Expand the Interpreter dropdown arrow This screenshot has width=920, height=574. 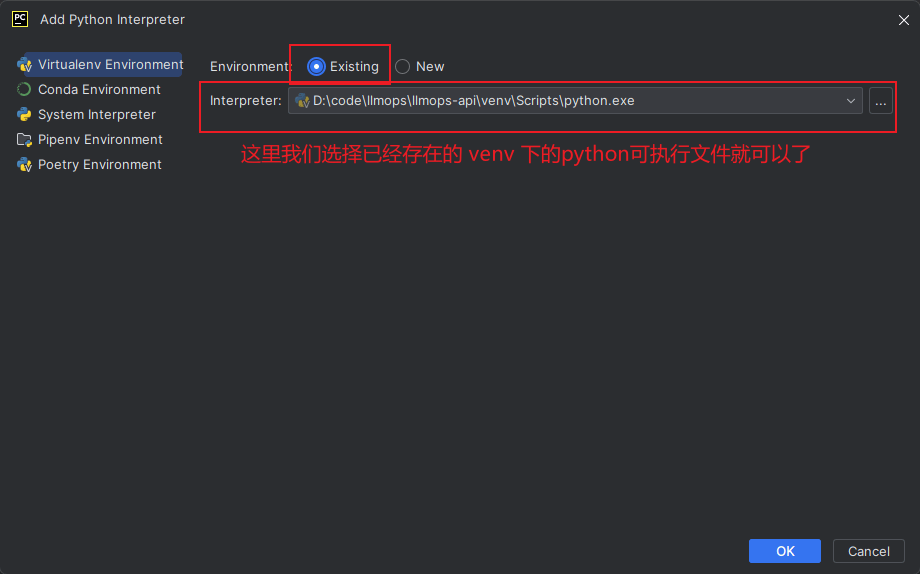pyautogui.click(x=851, y=100)
